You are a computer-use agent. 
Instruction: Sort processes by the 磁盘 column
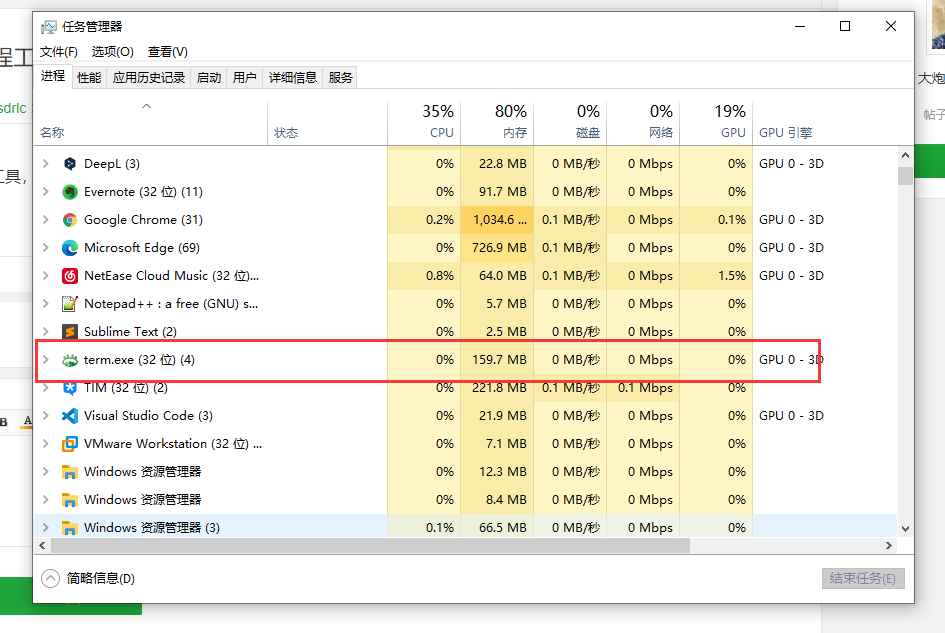[x=570, y=123]
